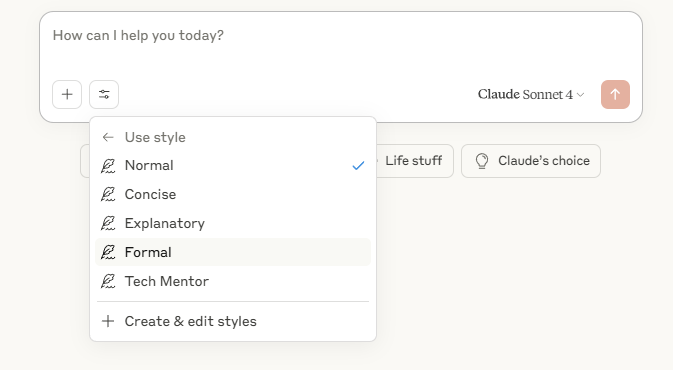Switch to the Formal style

pos(233,252)
